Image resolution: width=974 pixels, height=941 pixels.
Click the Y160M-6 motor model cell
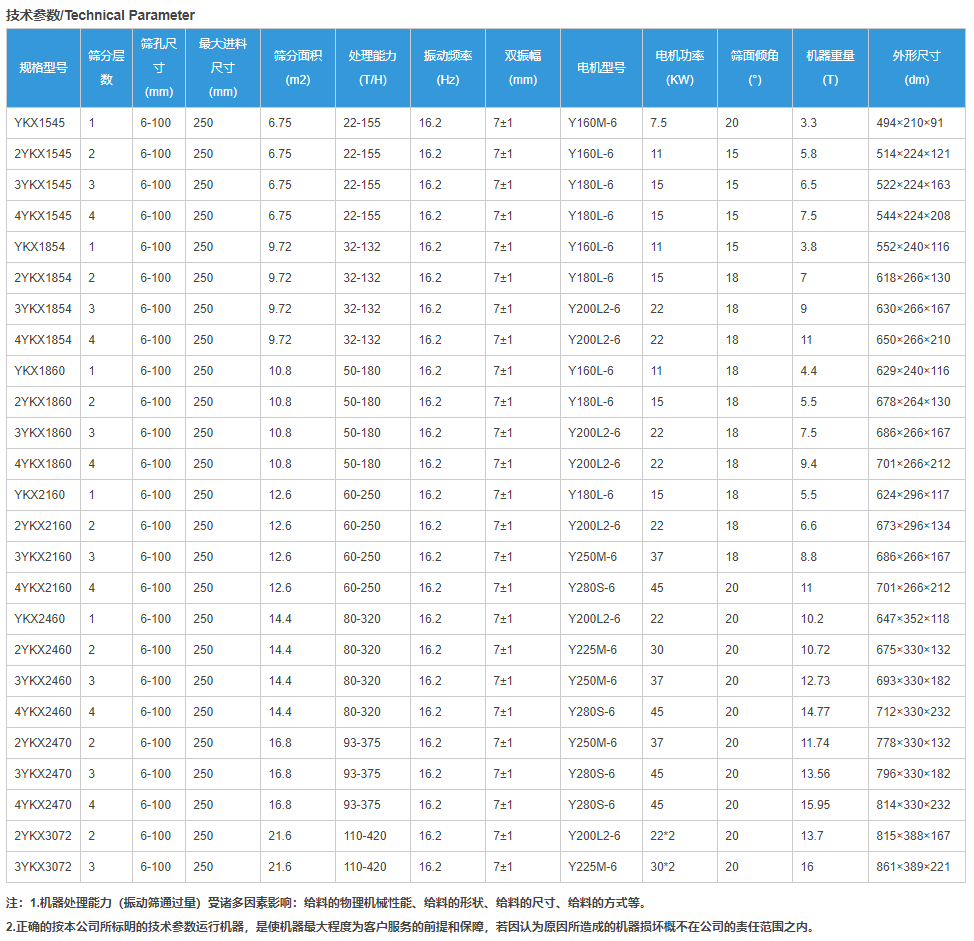(592, 123)
